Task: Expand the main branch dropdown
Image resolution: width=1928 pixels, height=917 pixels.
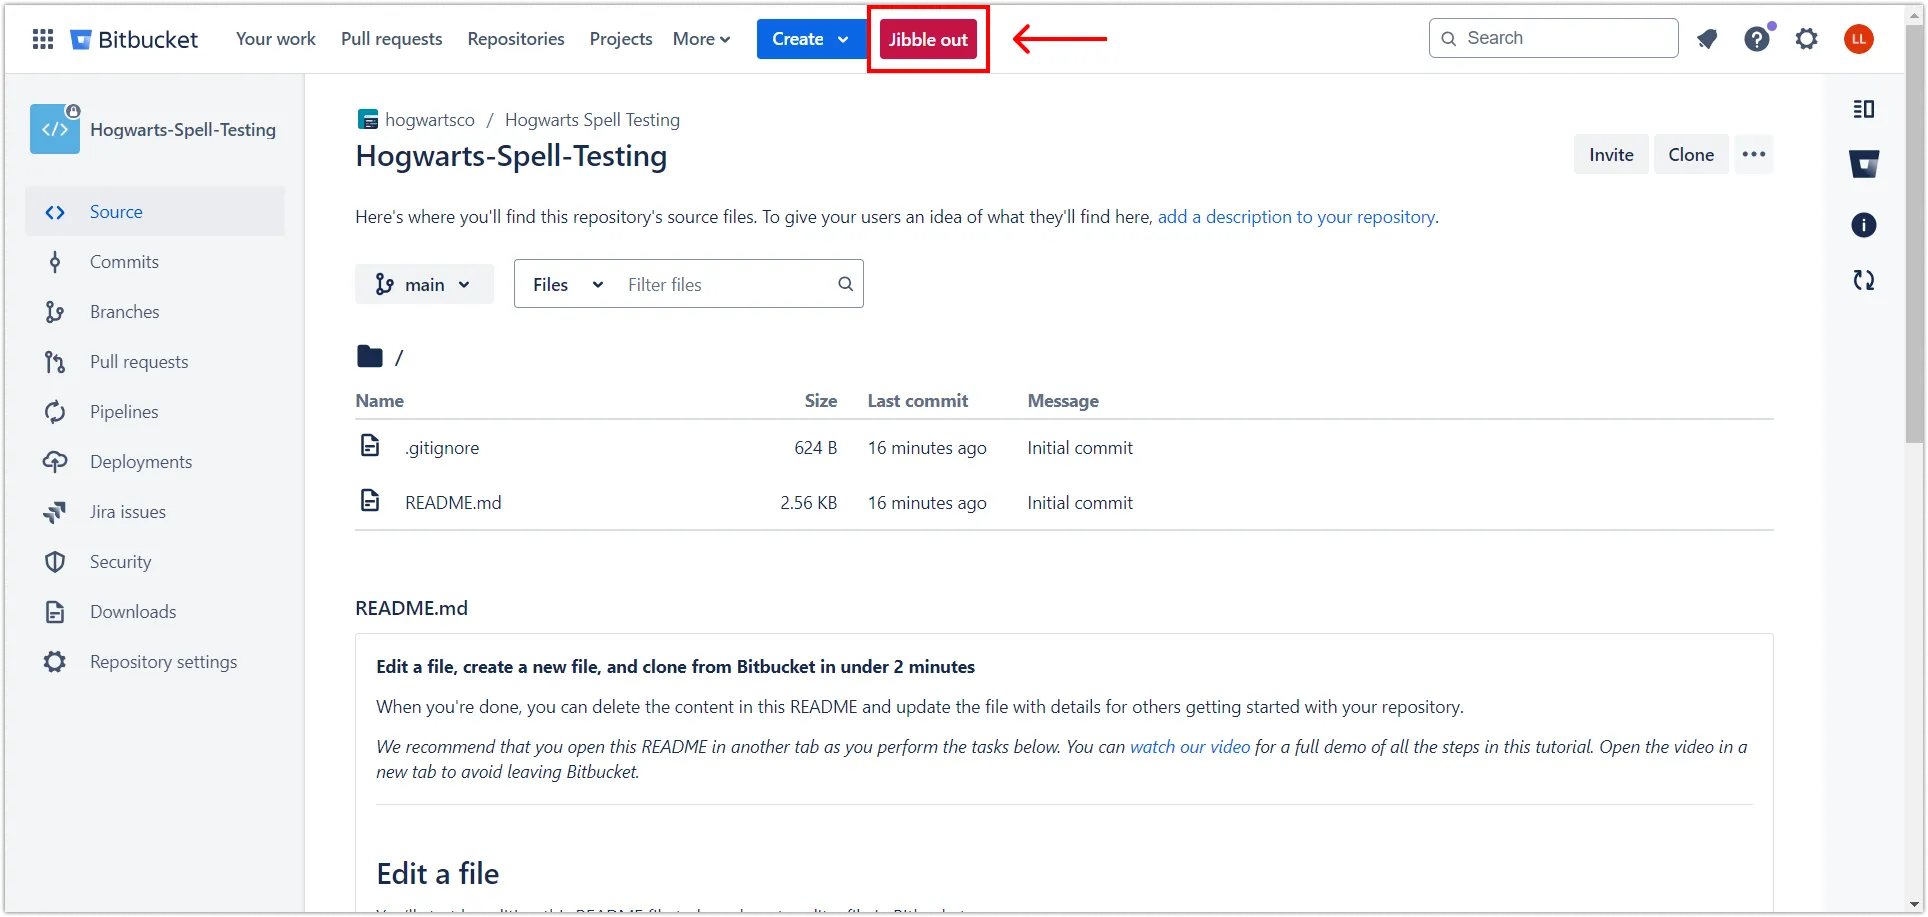Action: point(424,285)
